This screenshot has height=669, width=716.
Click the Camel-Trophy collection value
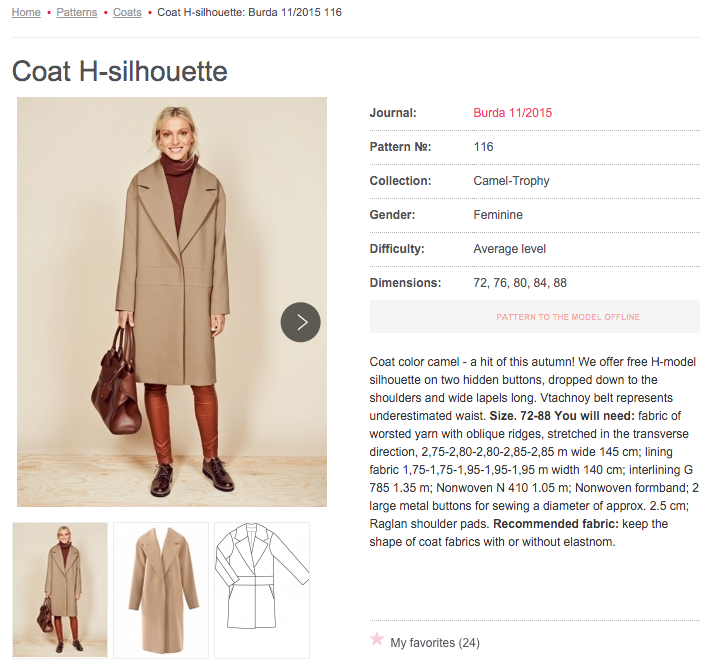511,181
